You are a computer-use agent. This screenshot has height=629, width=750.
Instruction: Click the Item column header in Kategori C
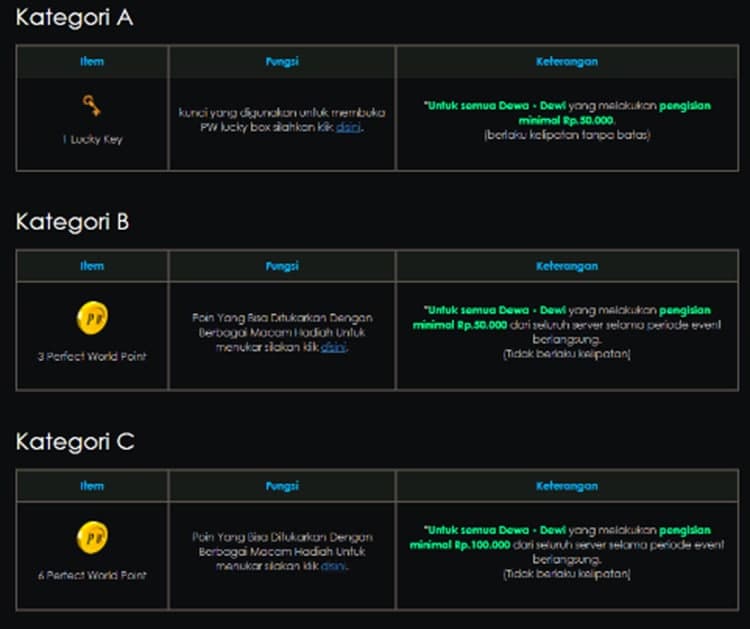[x=92, y=486]
